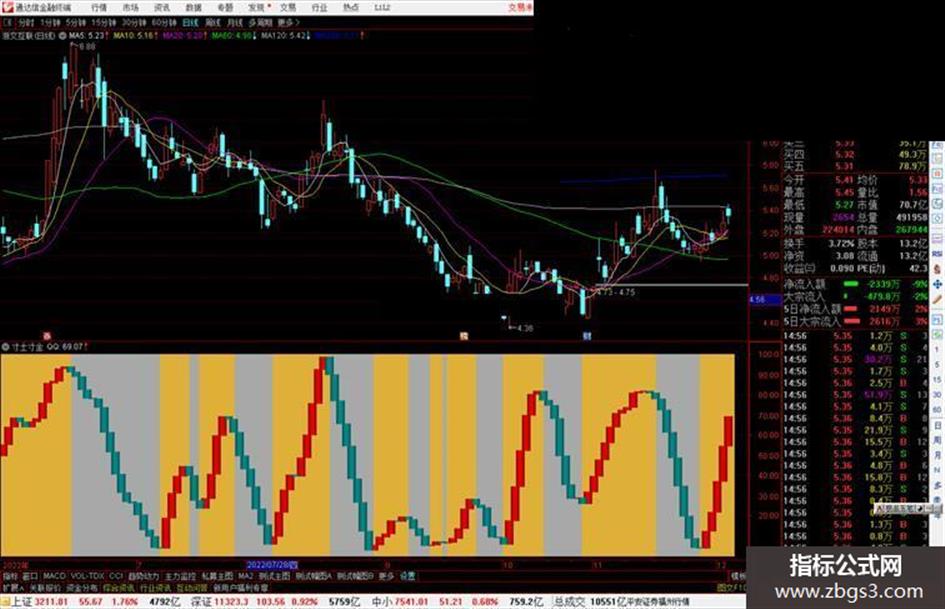
Task: Select the 日线 period tab
Action: 190,22
